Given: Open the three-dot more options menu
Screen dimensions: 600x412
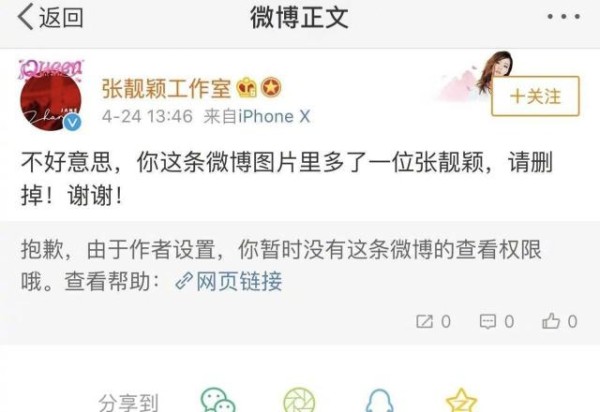Looking at the screenshot, I should [x=564, y=16].
